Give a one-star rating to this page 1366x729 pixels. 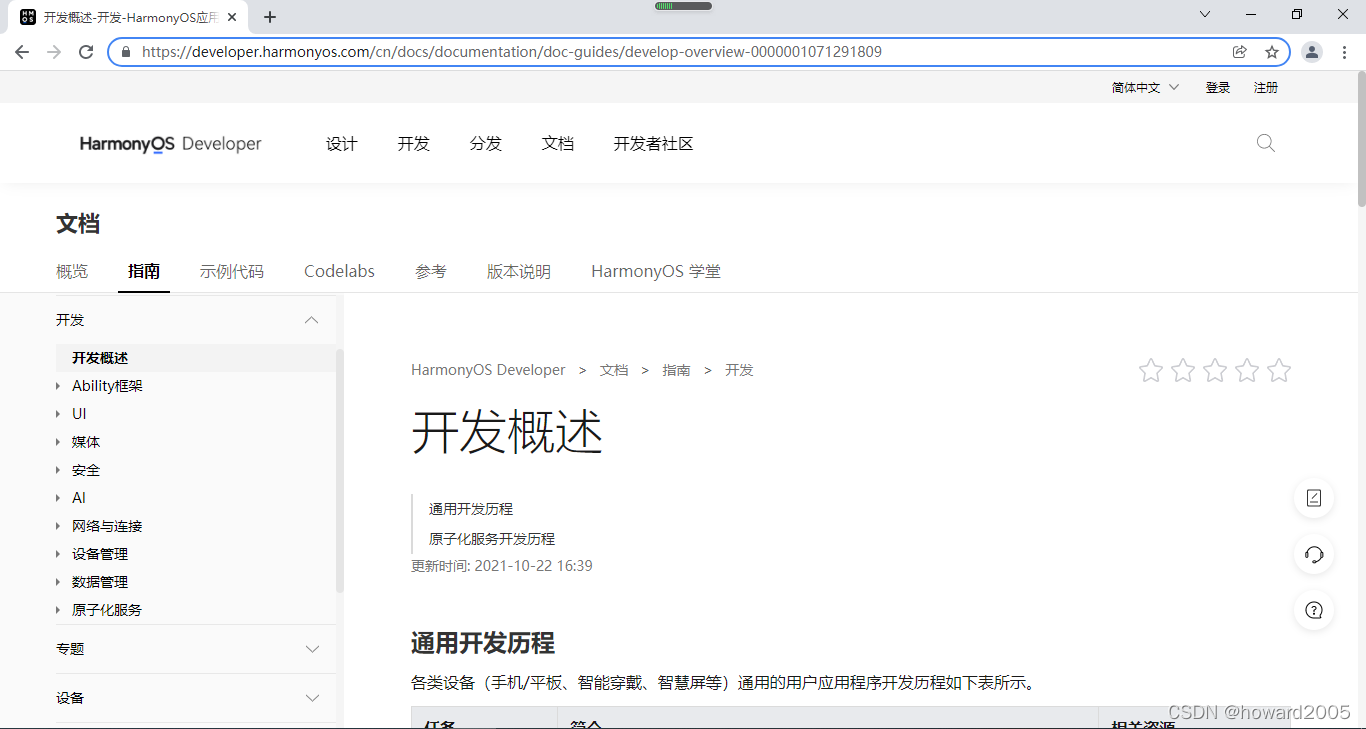click(x=1151, y=370)
